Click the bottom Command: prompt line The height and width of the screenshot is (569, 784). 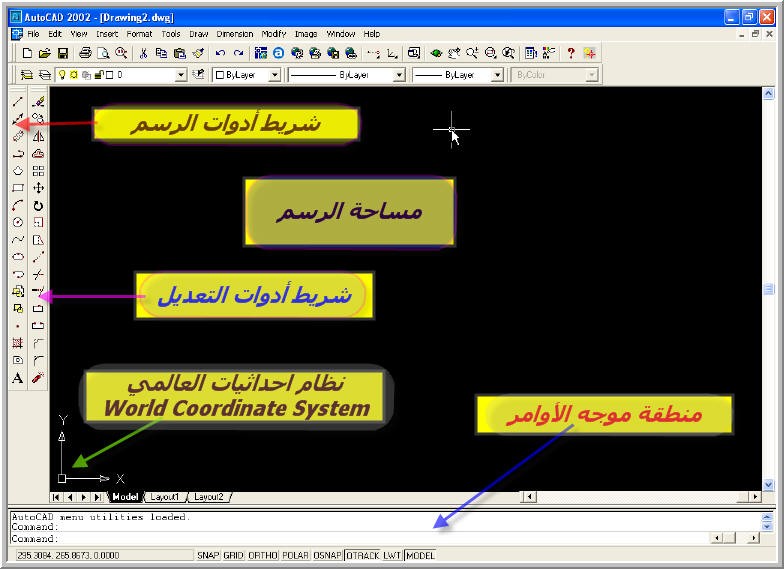click(359, 538)
